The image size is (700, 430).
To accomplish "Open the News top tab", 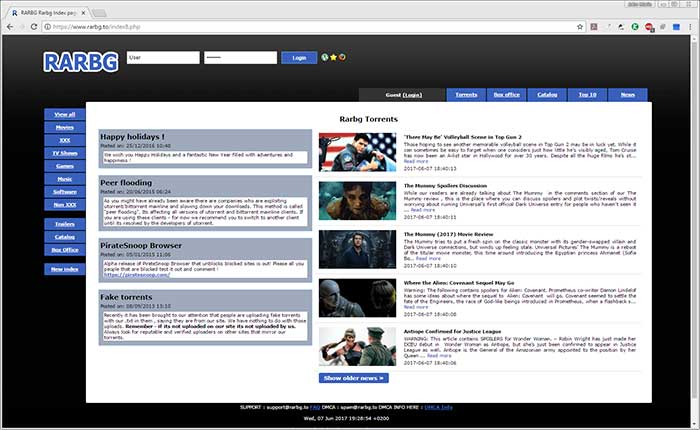I will pyautogui.click(x=628, y=95).
